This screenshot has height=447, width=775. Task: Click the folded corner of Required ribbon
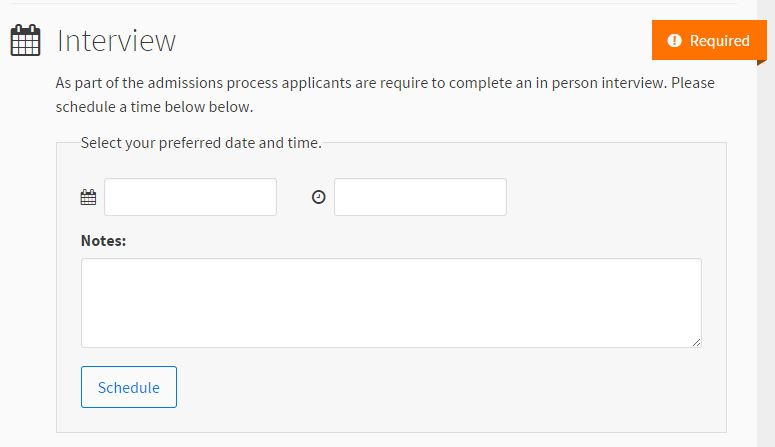(761, 62)
